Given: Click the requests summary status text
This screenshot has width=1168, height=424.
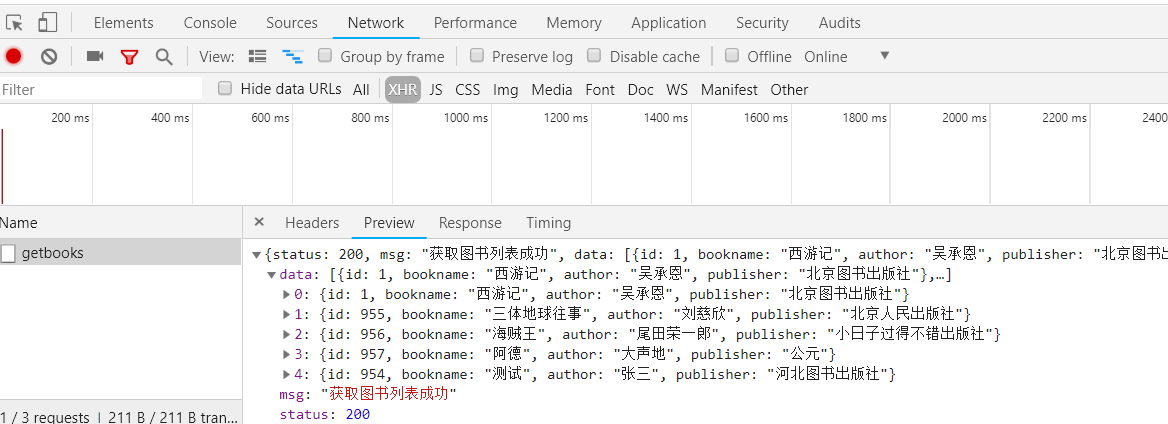Looking at the screenshot, I should [119, 417].
